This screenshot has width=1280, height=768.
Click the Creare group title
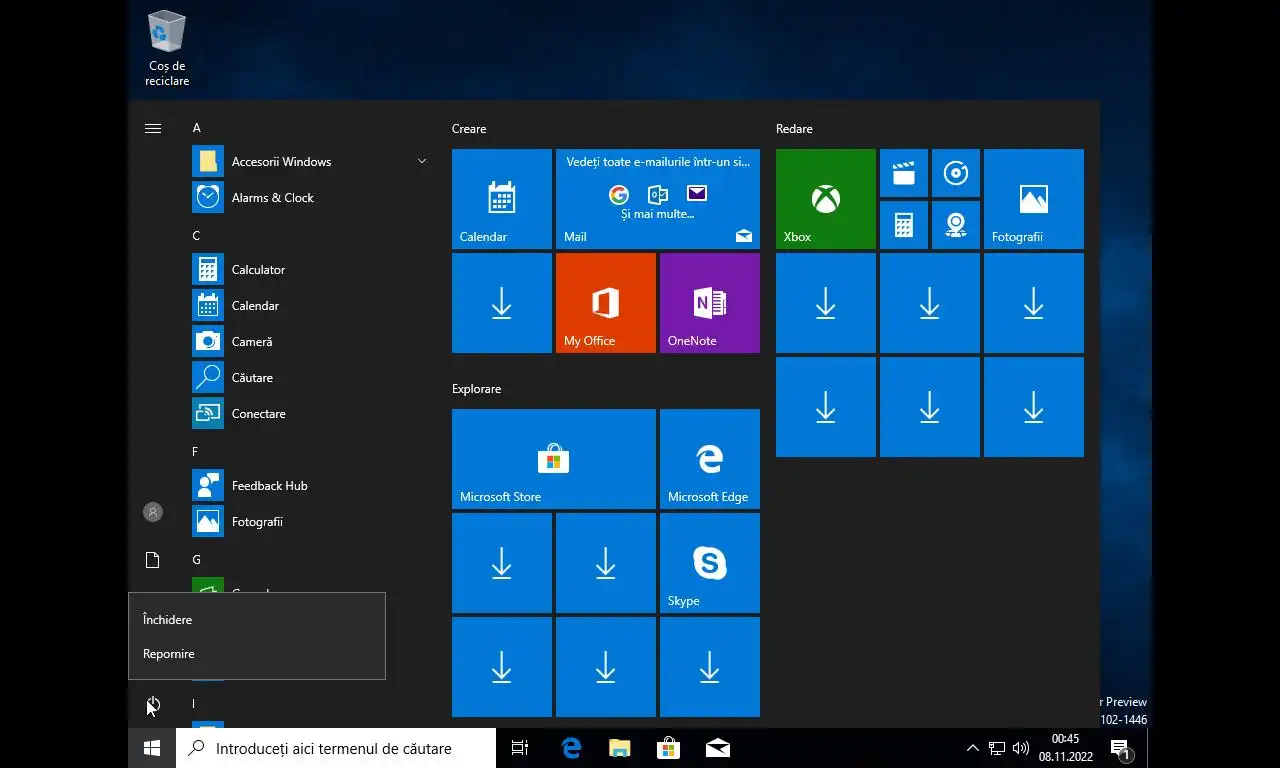point(469,129)
